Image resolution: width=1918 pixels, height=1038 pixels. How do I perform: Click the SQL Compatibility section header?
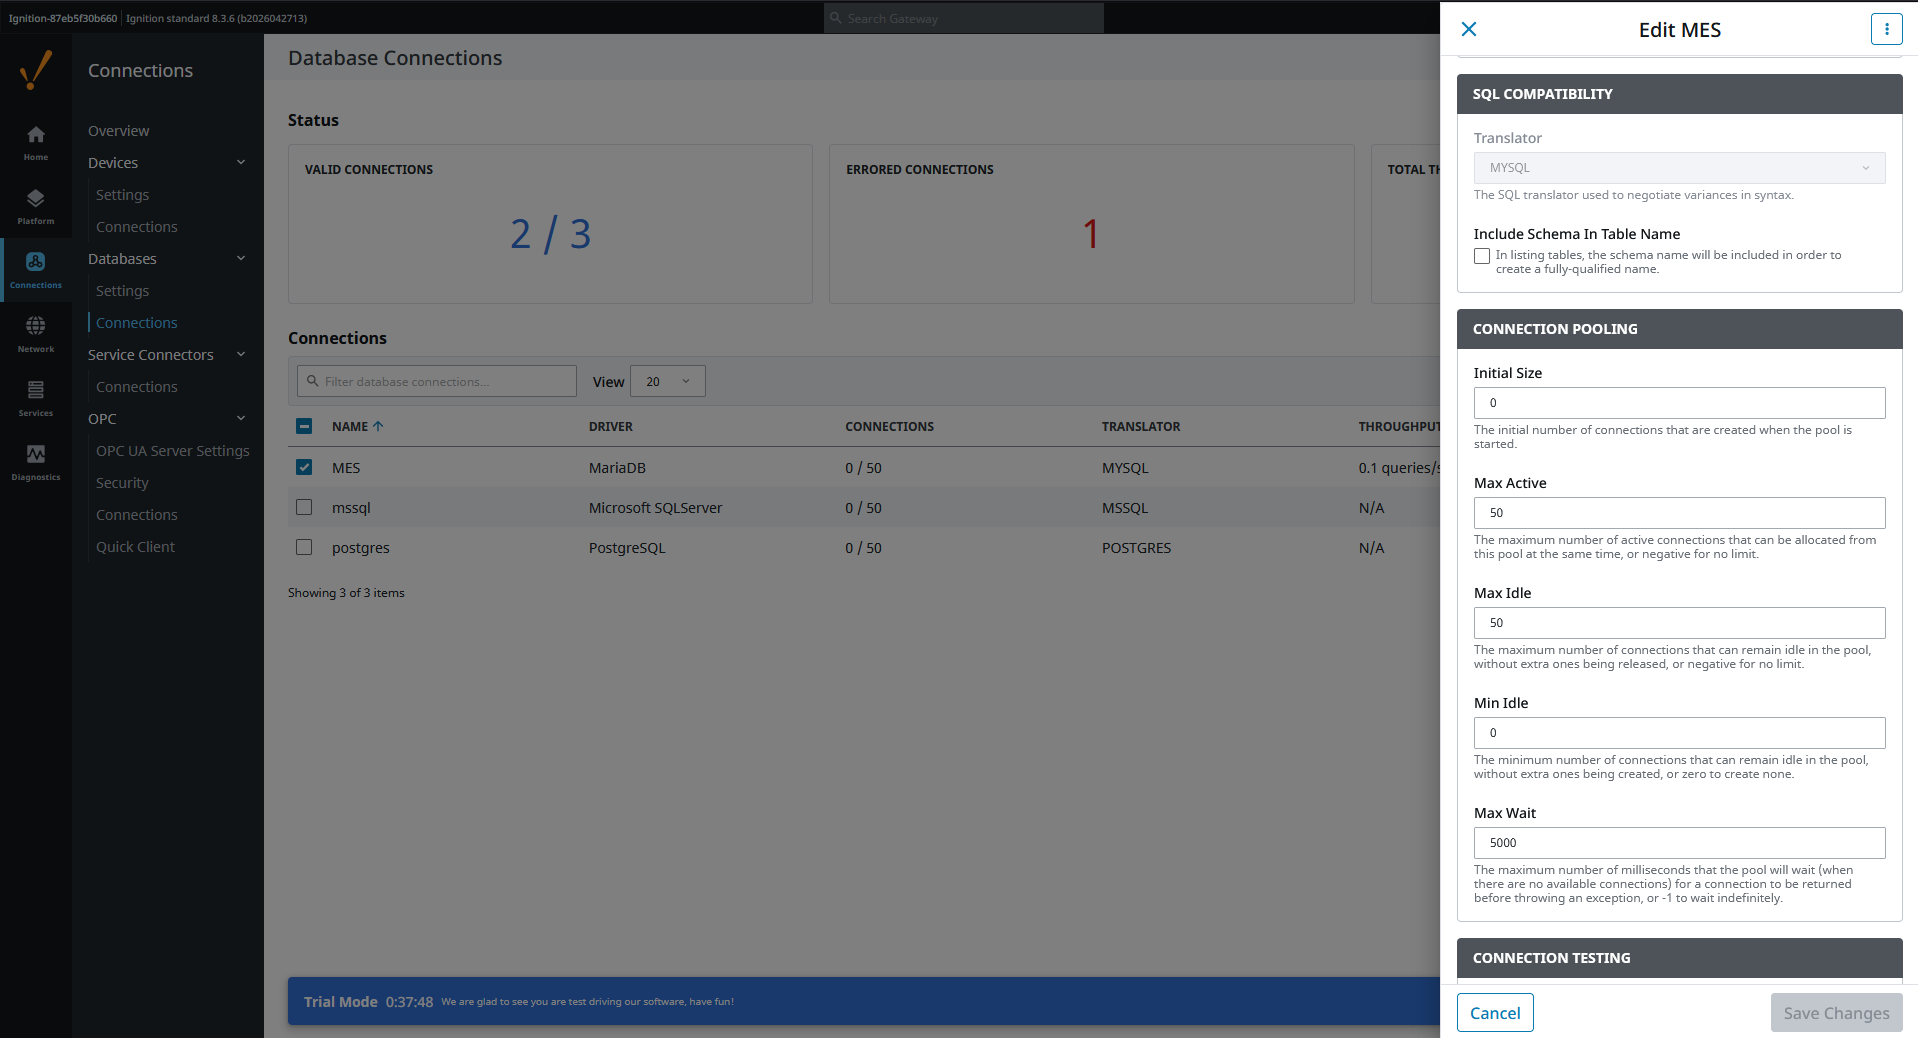click(x=1679, y=94)
